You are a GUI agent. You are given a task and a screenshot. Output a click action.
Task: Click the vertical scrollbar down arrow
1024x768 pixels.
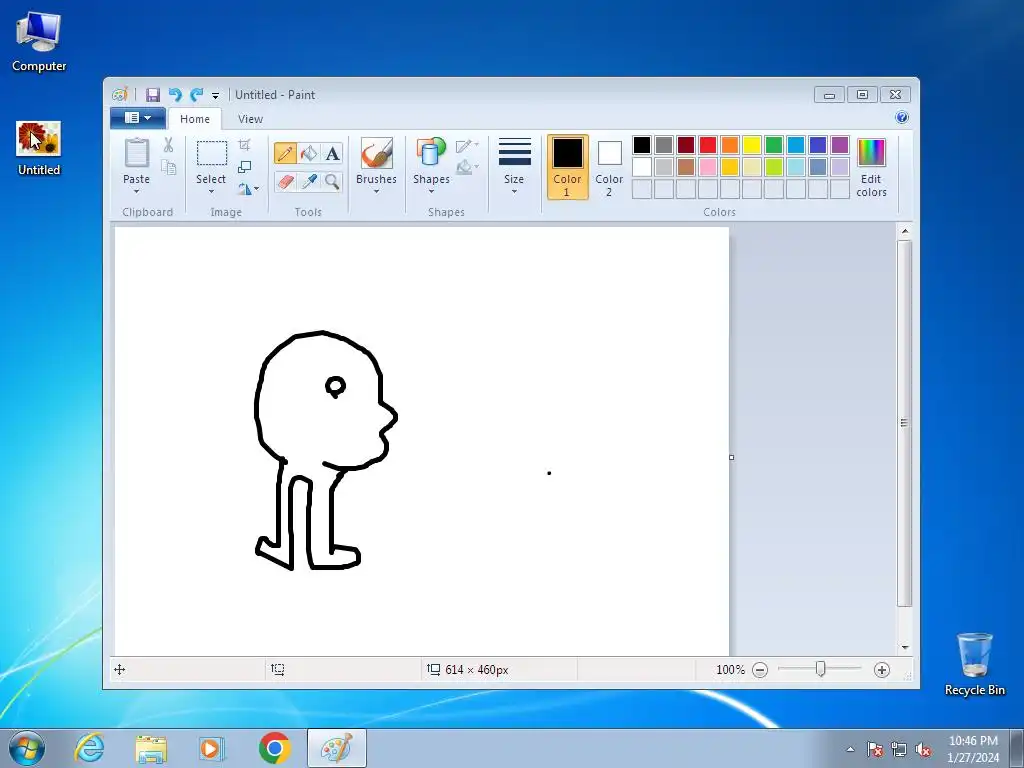[x=904, y=648]
